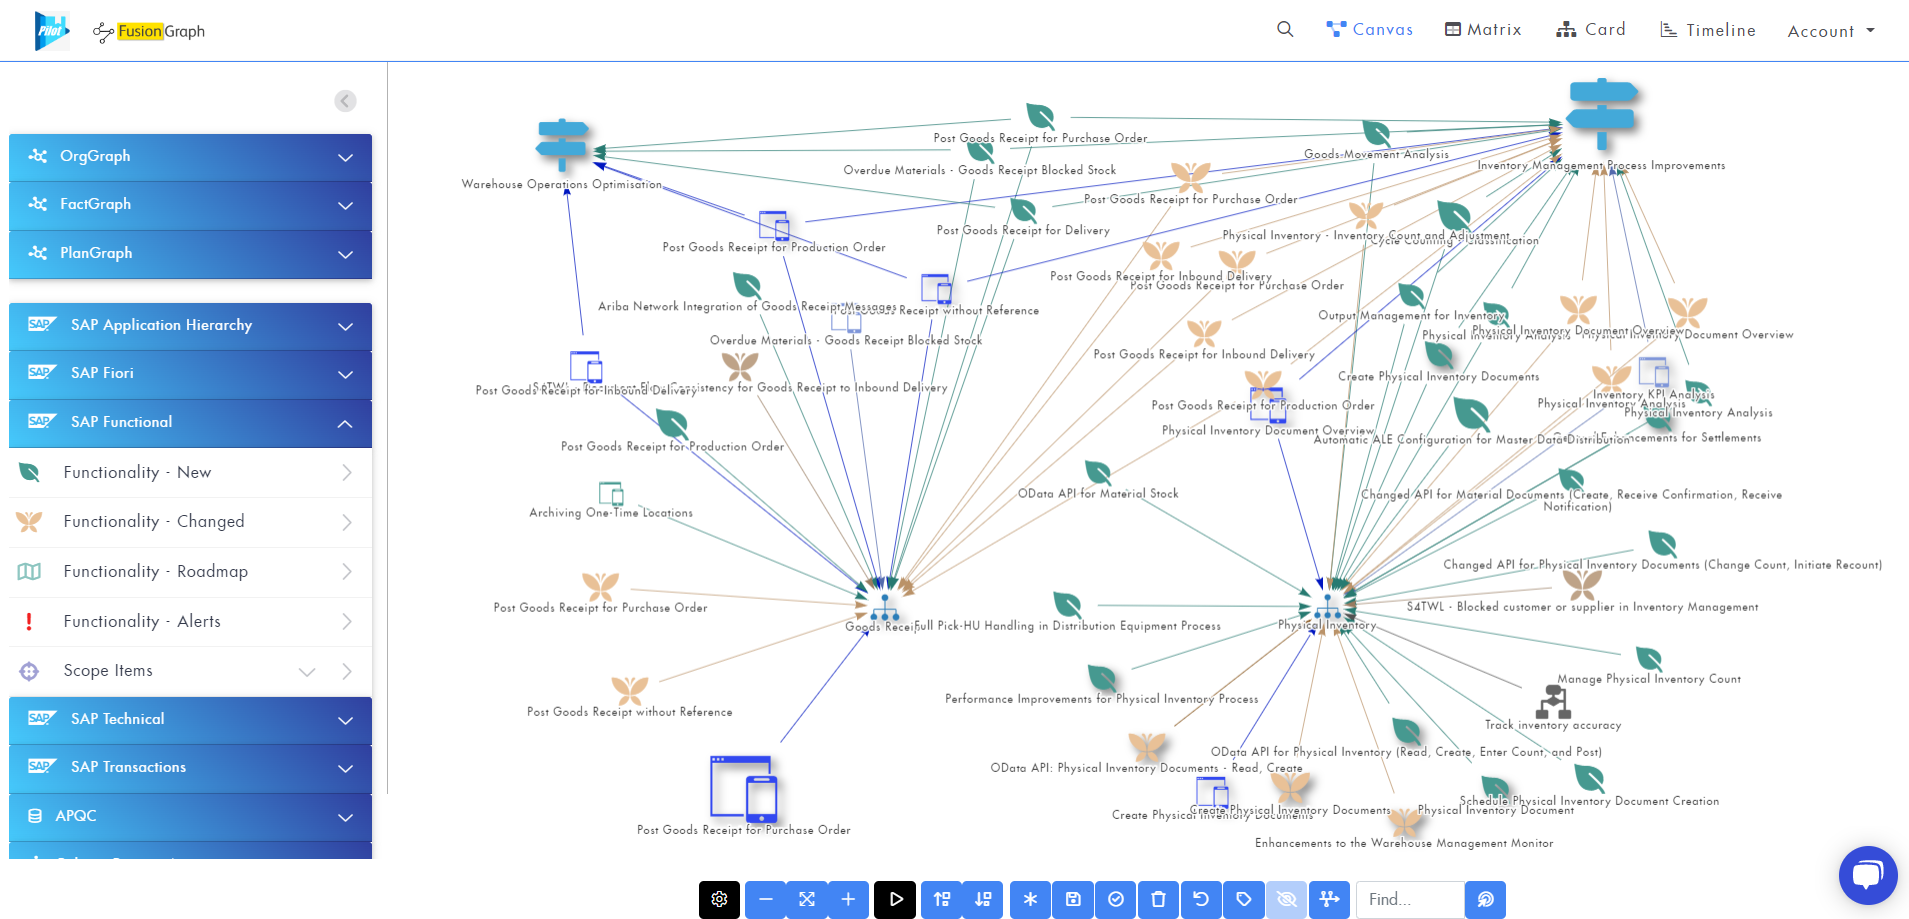Screen dimensions: 1909x919
Task: Select top Post Goods Receipt for Purchase Order leaf
Action: (1040, 116)
